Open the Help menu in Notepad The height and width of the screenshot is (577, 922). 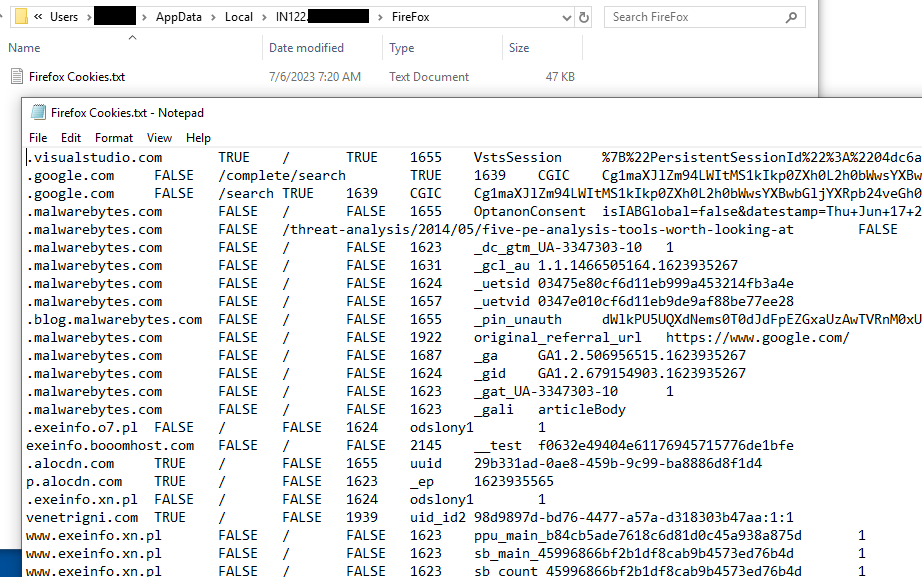(198, 138)
